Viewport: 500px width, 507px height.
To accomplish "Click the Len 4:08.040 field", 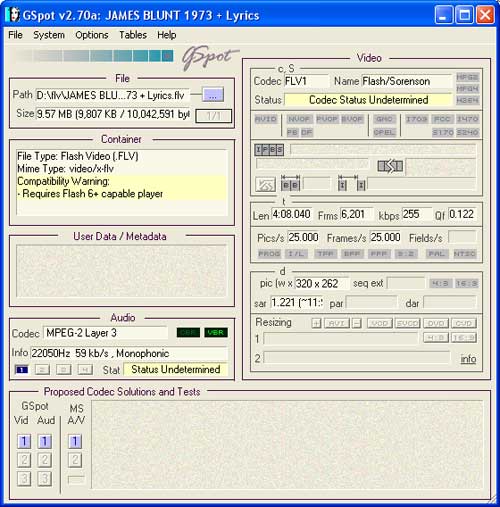I will click(x=292, y=214).
